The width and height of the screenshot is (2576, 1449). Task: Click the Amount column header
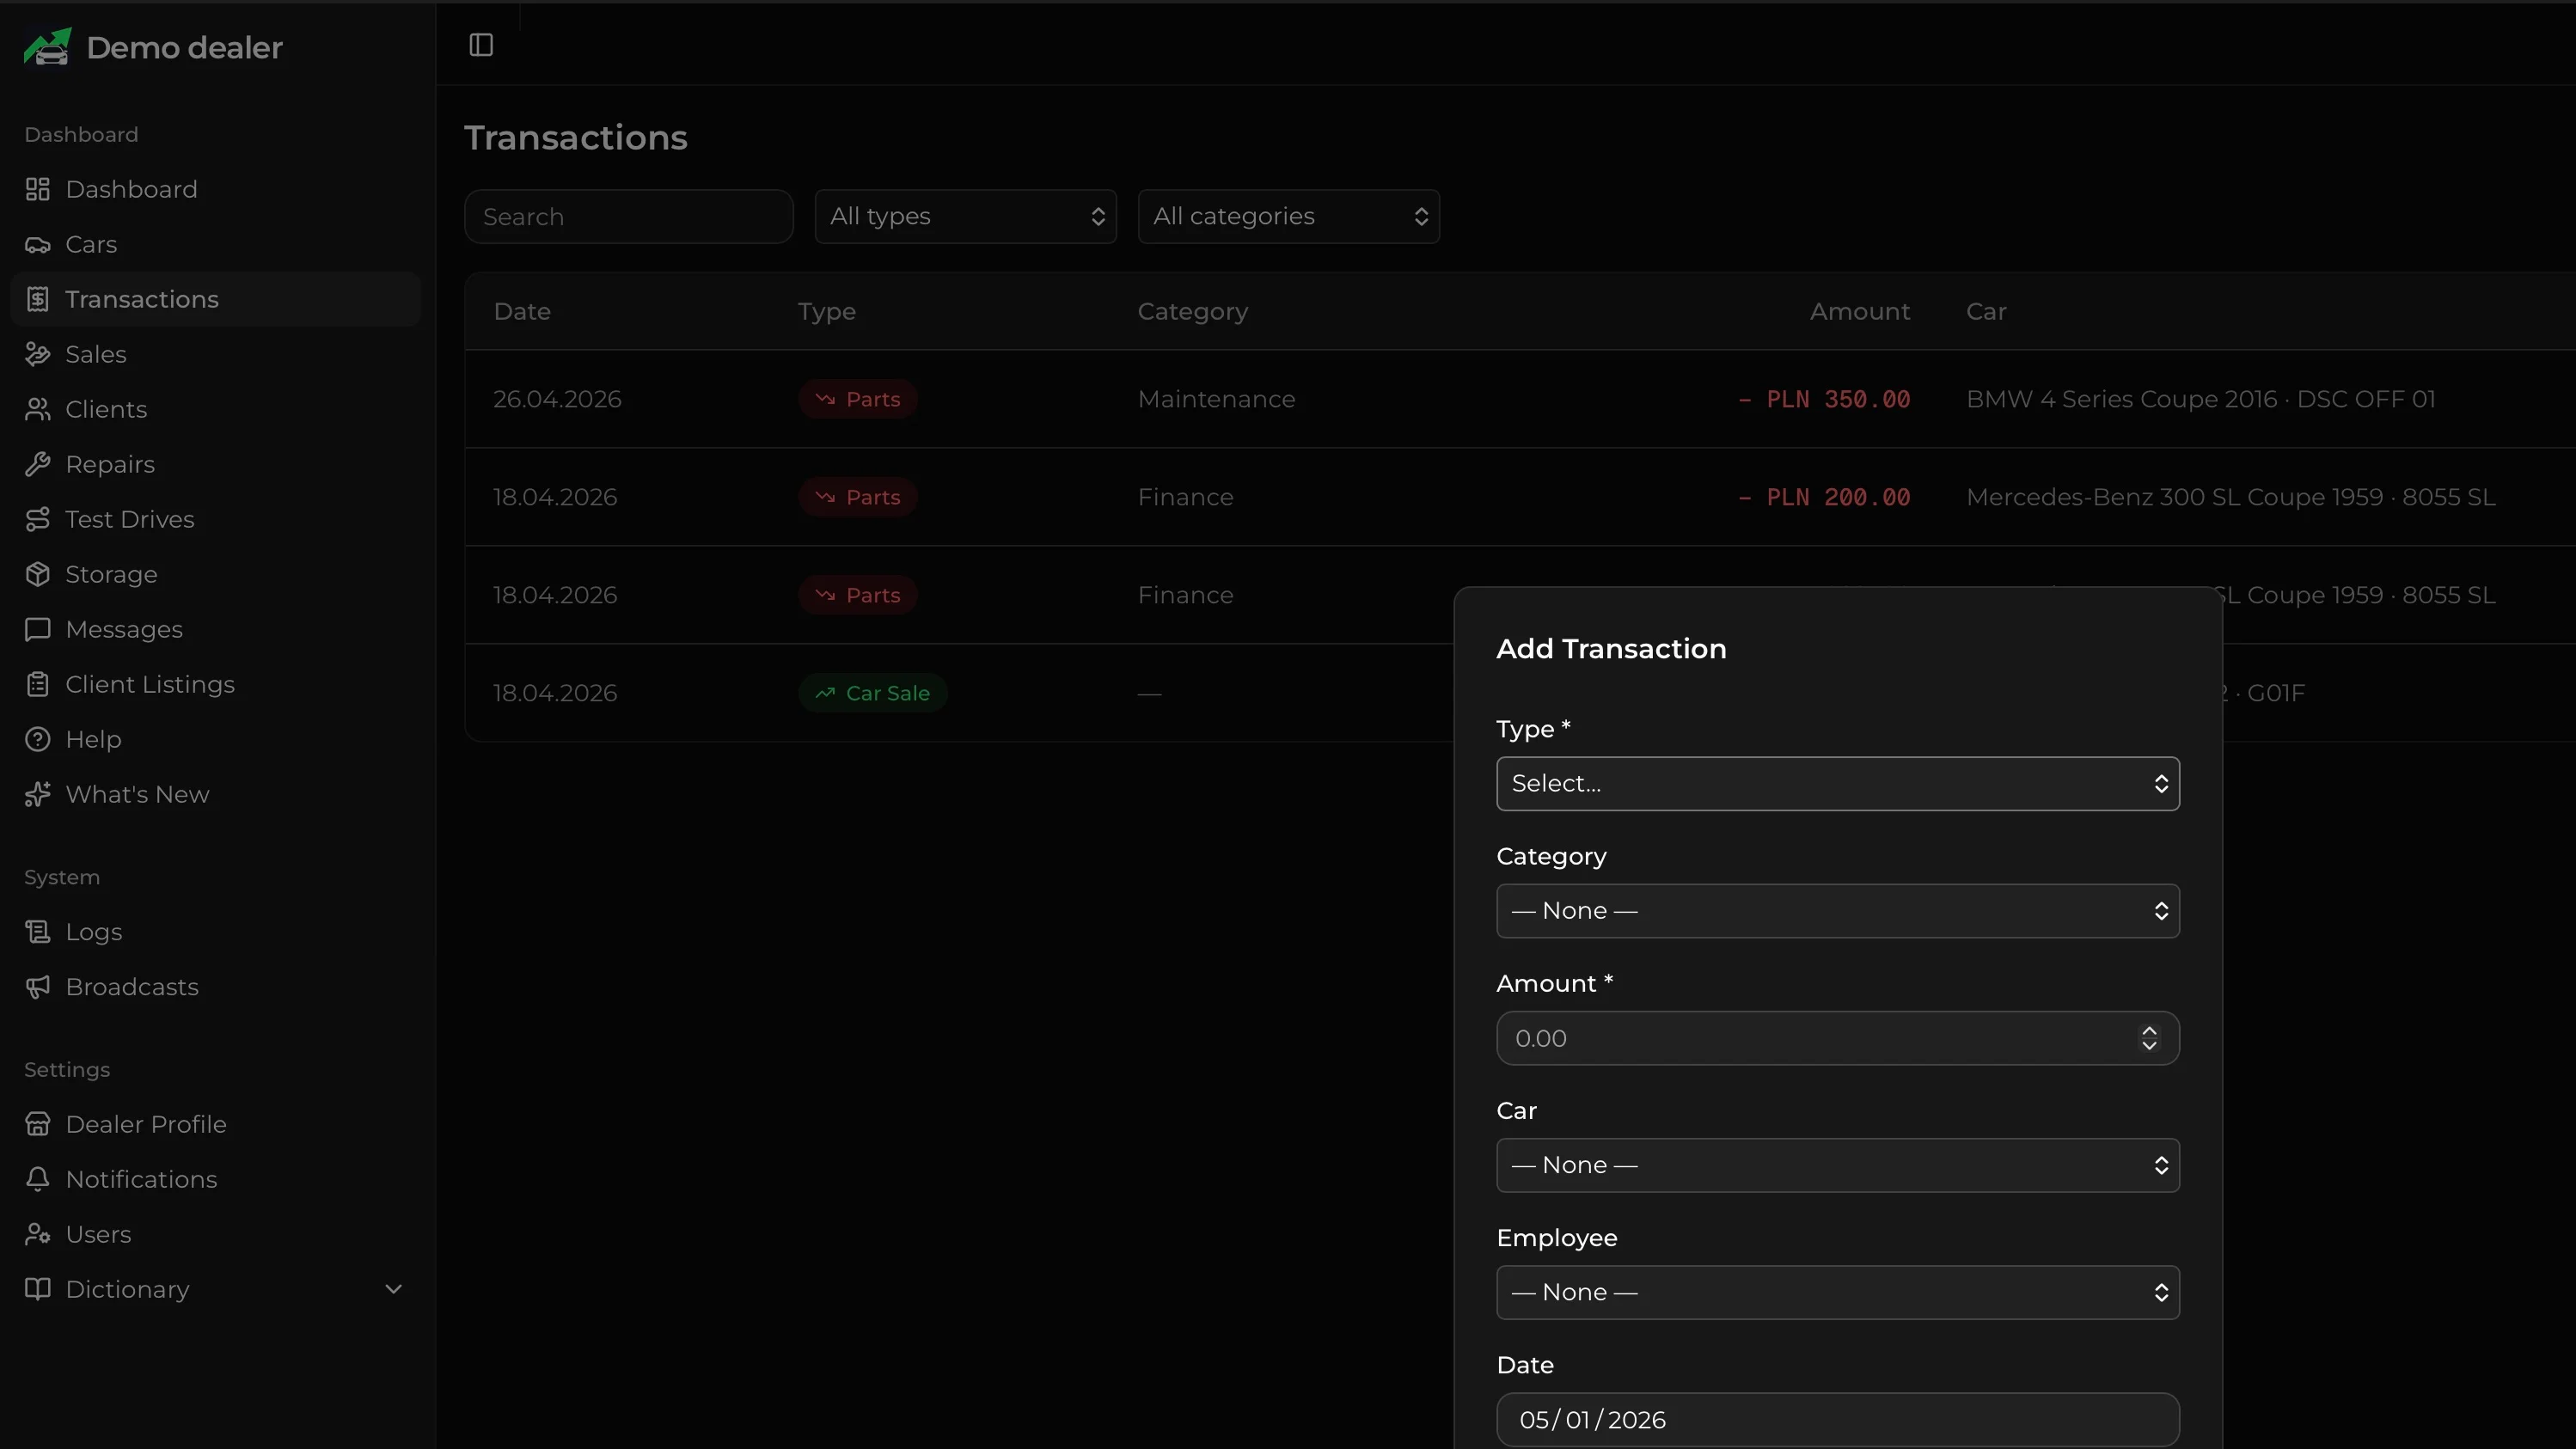pos(1860,311)
